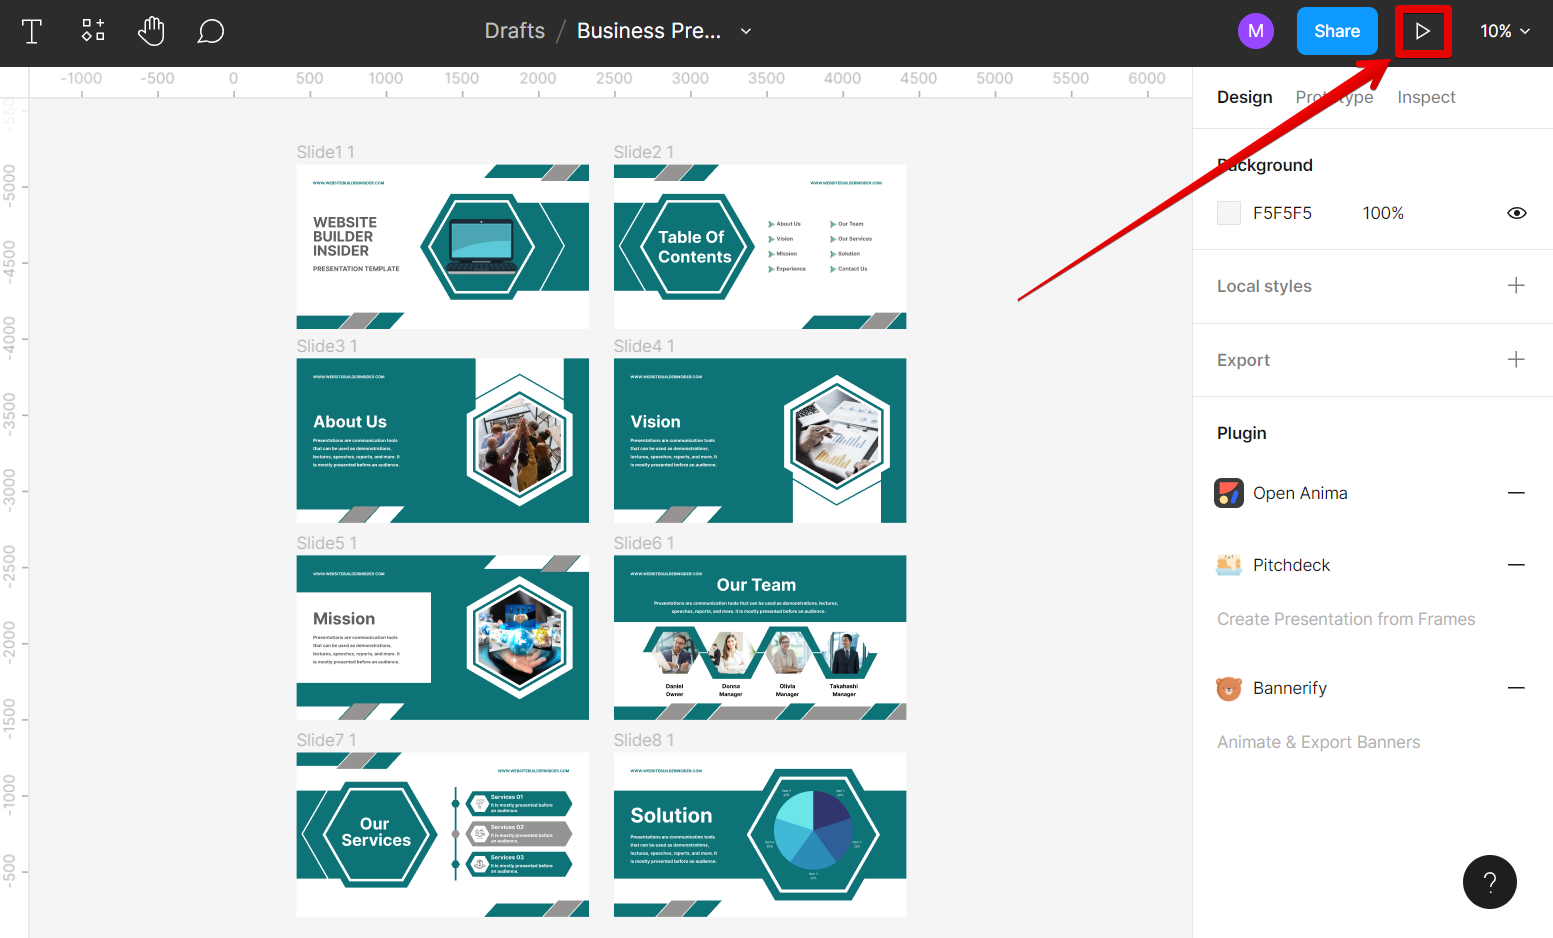
Task: Open the Inspect tab
Action: click(x=1426, y=96)
